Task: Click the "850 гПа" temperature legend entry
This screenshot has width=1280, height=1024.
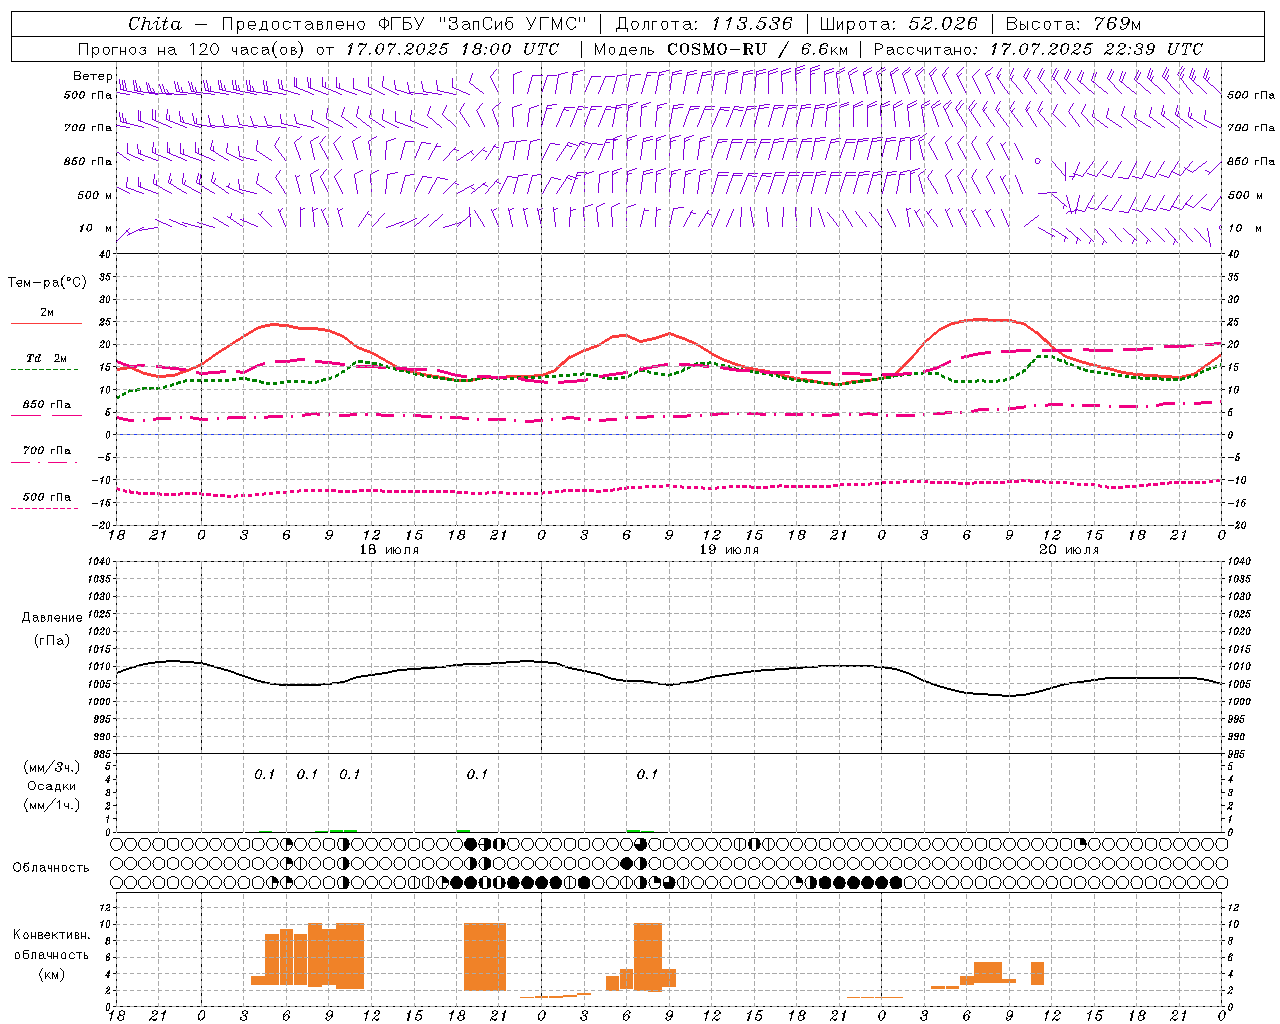Action: click(x=47, y=405)
